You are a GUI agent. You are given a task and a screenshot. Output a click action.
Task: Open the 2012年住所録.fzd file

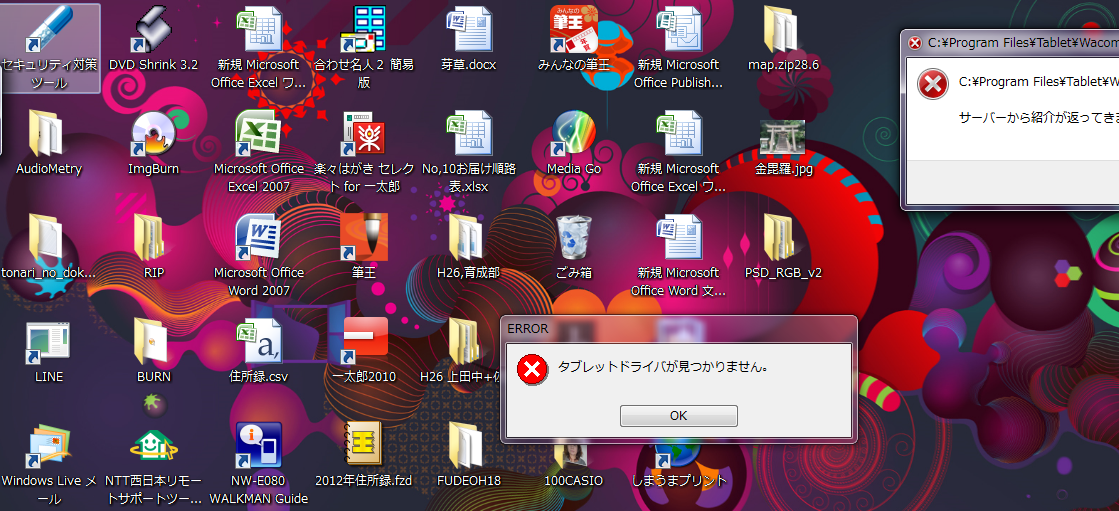click(x=364, y=455)
